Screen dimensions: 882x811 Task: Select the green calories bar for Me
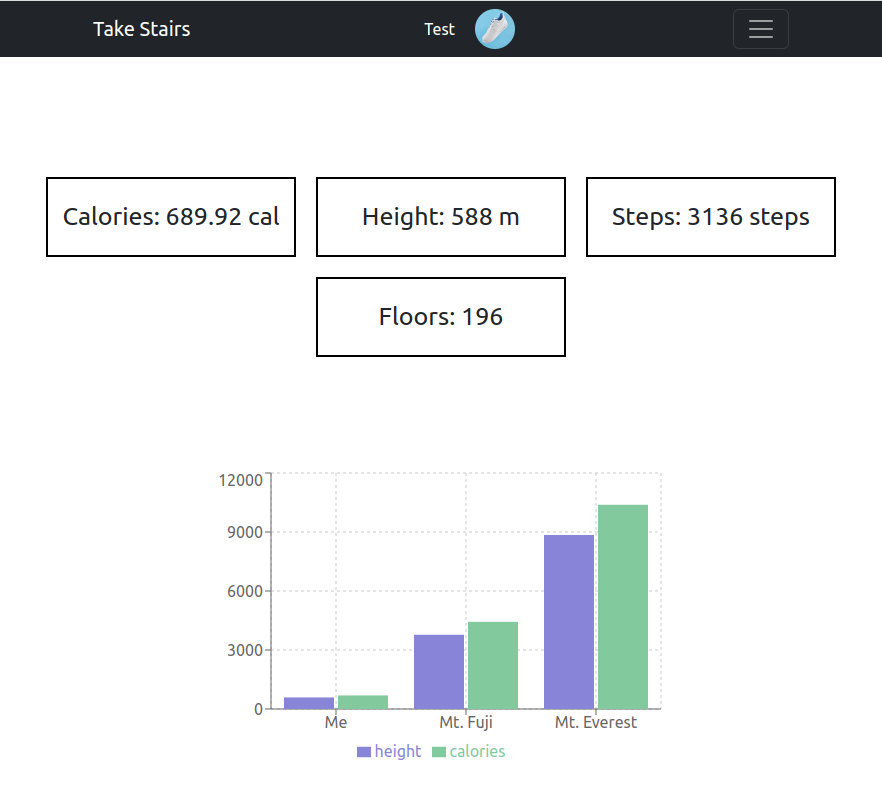click(363, 701)
